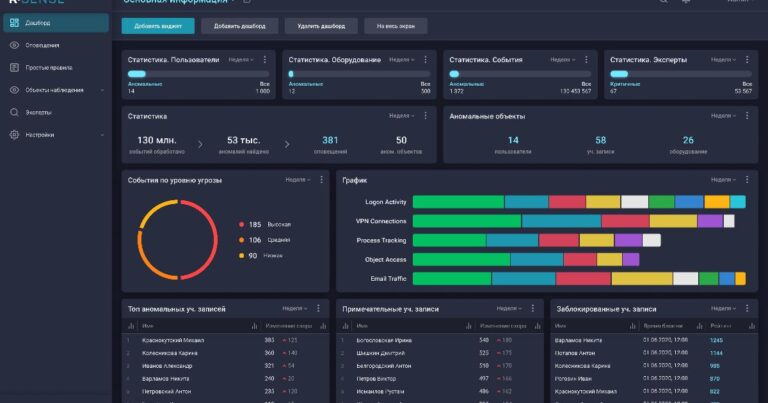Click the Email Traffic chart row label
The width and height of the screenshot is (768, 403).
pos(388,279)
